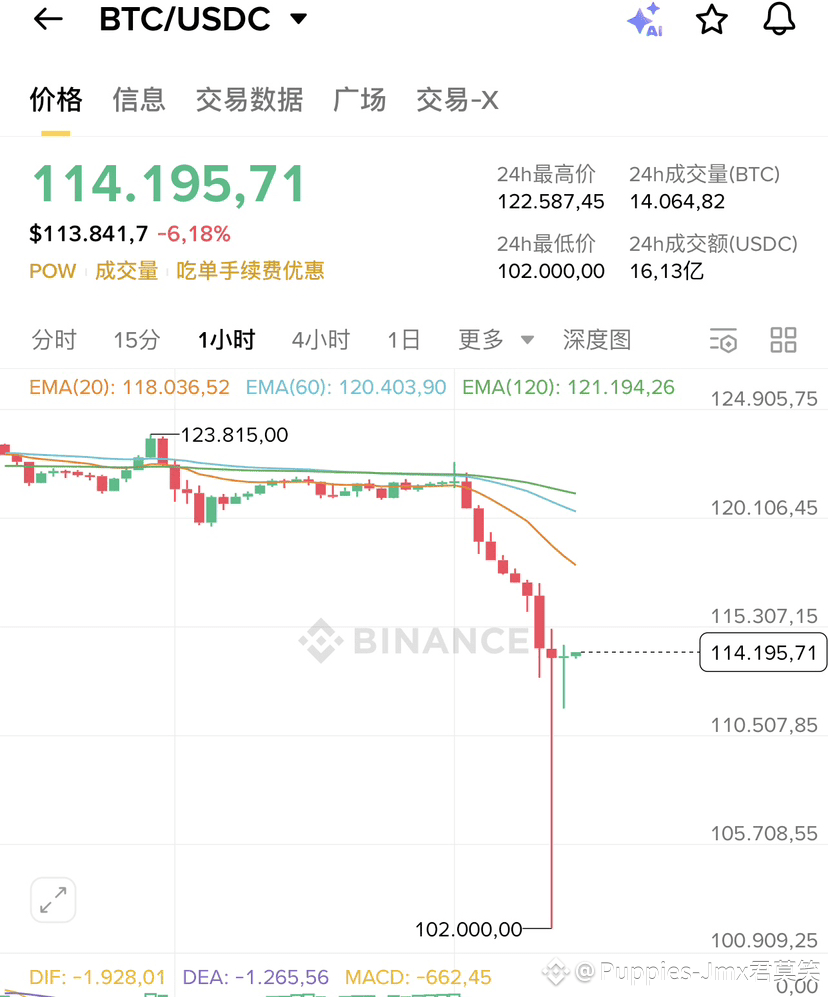Expand chart to fullscreen with arrows icon

click(53, 900)
